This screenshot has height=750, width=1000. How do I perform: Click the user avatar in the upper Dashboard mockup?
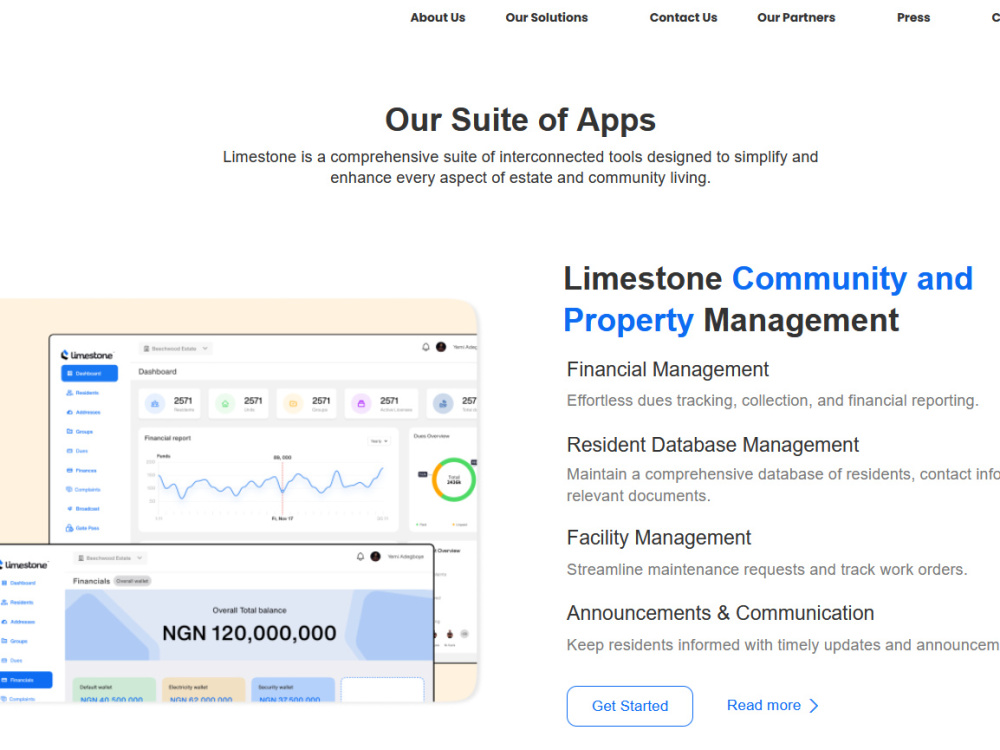[x=441, y=347]
